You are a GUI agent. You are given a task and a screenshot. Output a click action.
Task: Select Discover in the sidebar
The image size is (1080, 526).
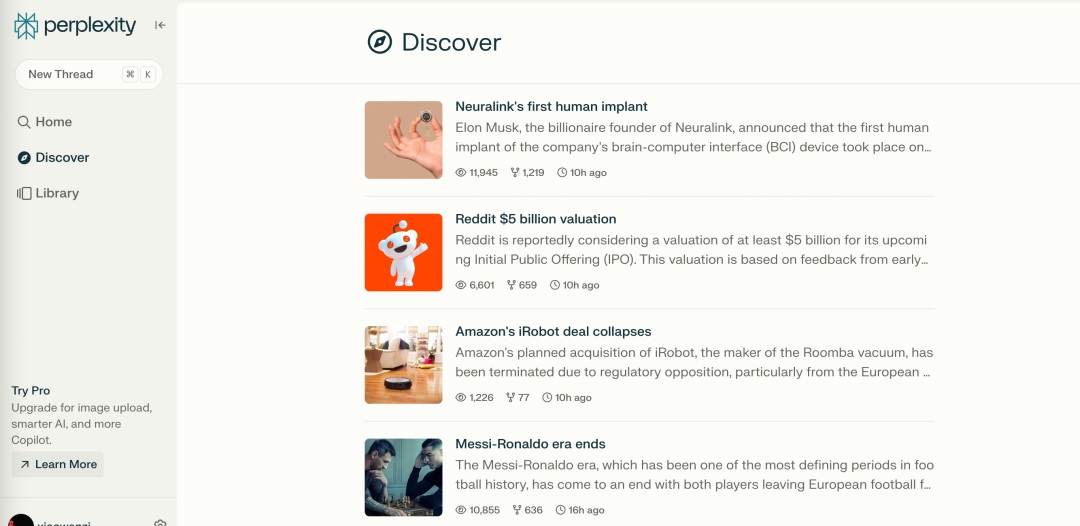62,158
